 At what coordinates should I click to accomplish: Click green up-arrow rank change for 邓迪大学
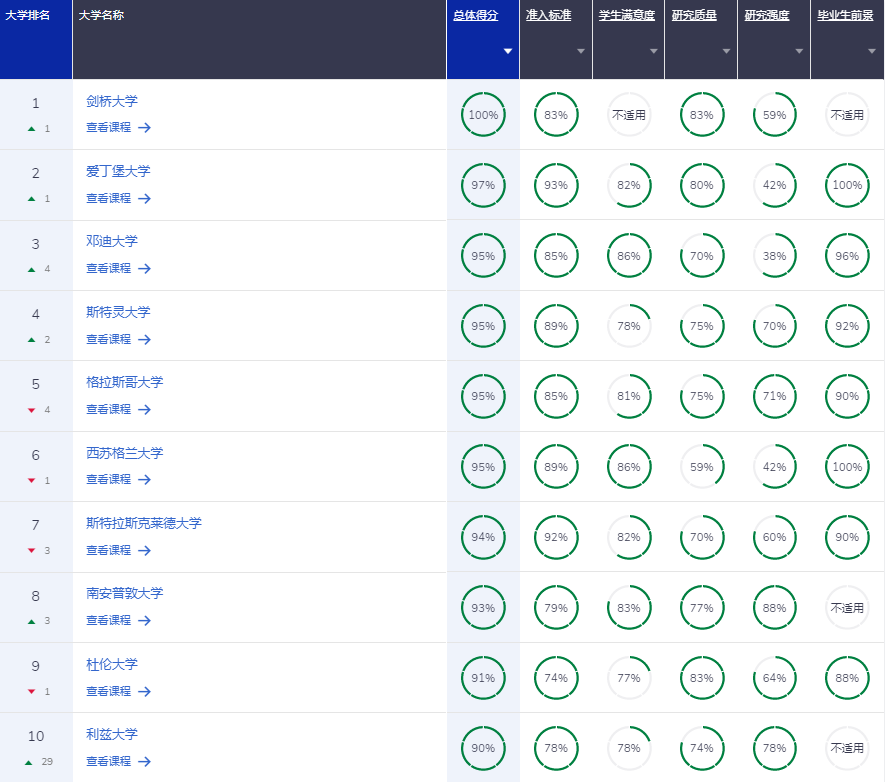click(x=32, y=270)
